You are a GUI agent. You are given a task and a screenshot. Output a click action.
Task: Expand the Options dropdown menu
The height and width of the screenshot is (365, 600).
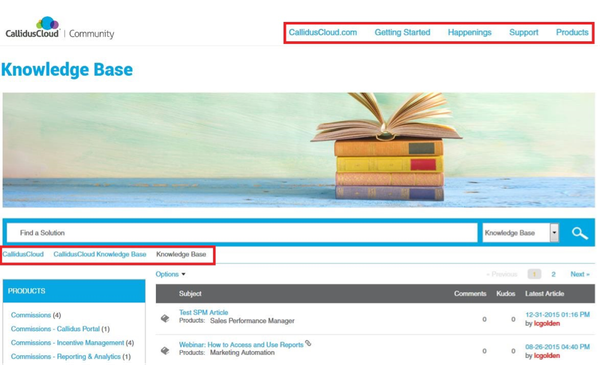coord(170,274)
